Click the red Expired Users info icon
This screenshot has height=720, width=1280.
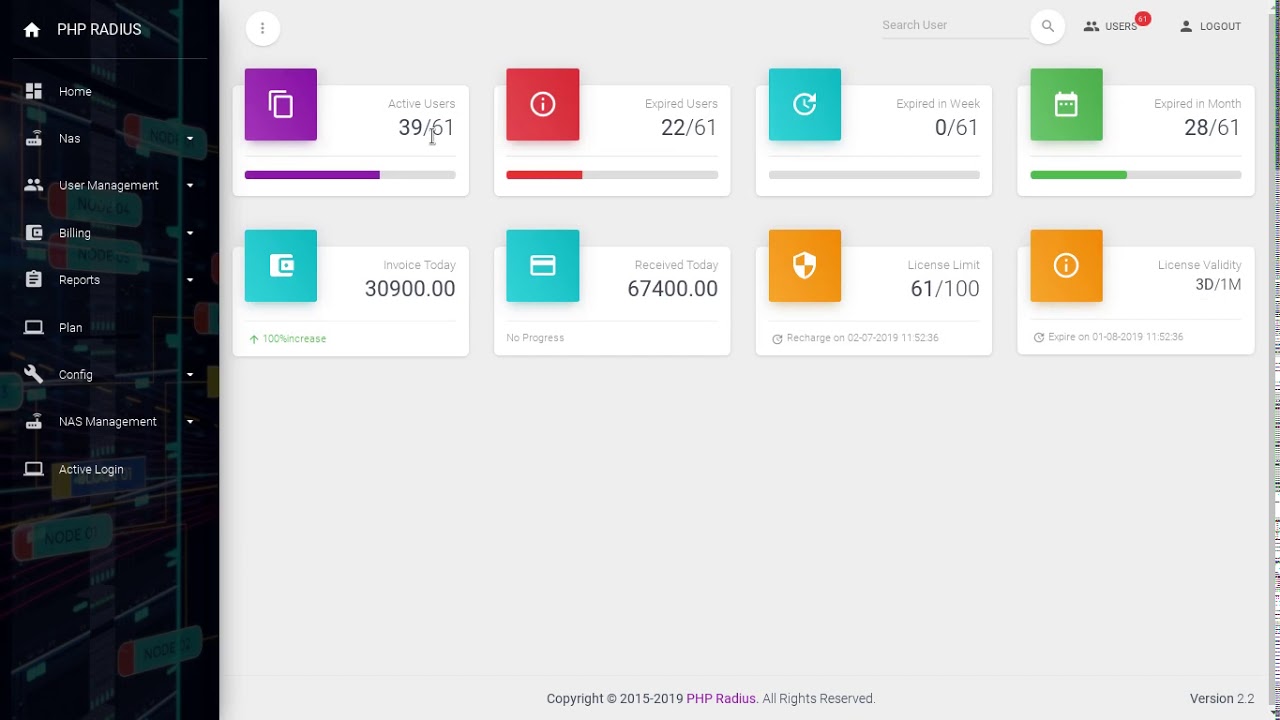(x=543, y=104)
